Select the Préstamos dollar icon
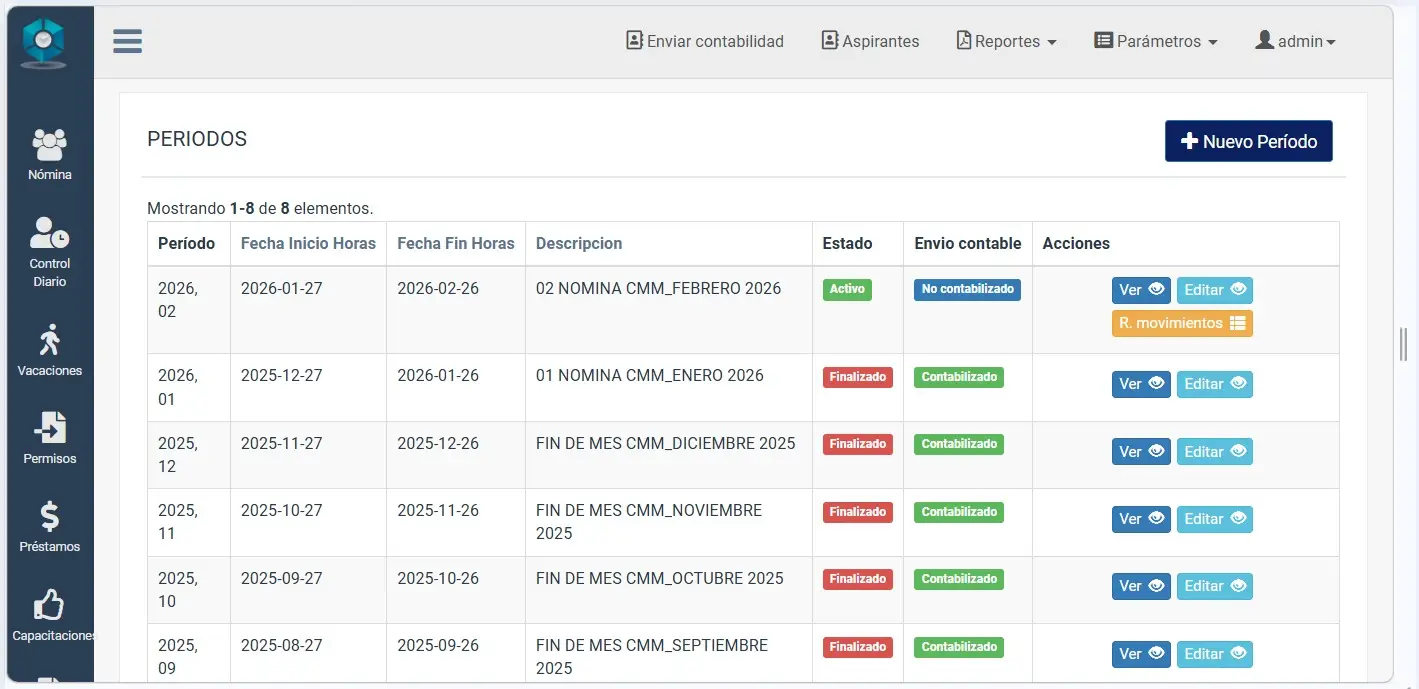Viewport: 1419px width, 689px height. tap(49, 526)
